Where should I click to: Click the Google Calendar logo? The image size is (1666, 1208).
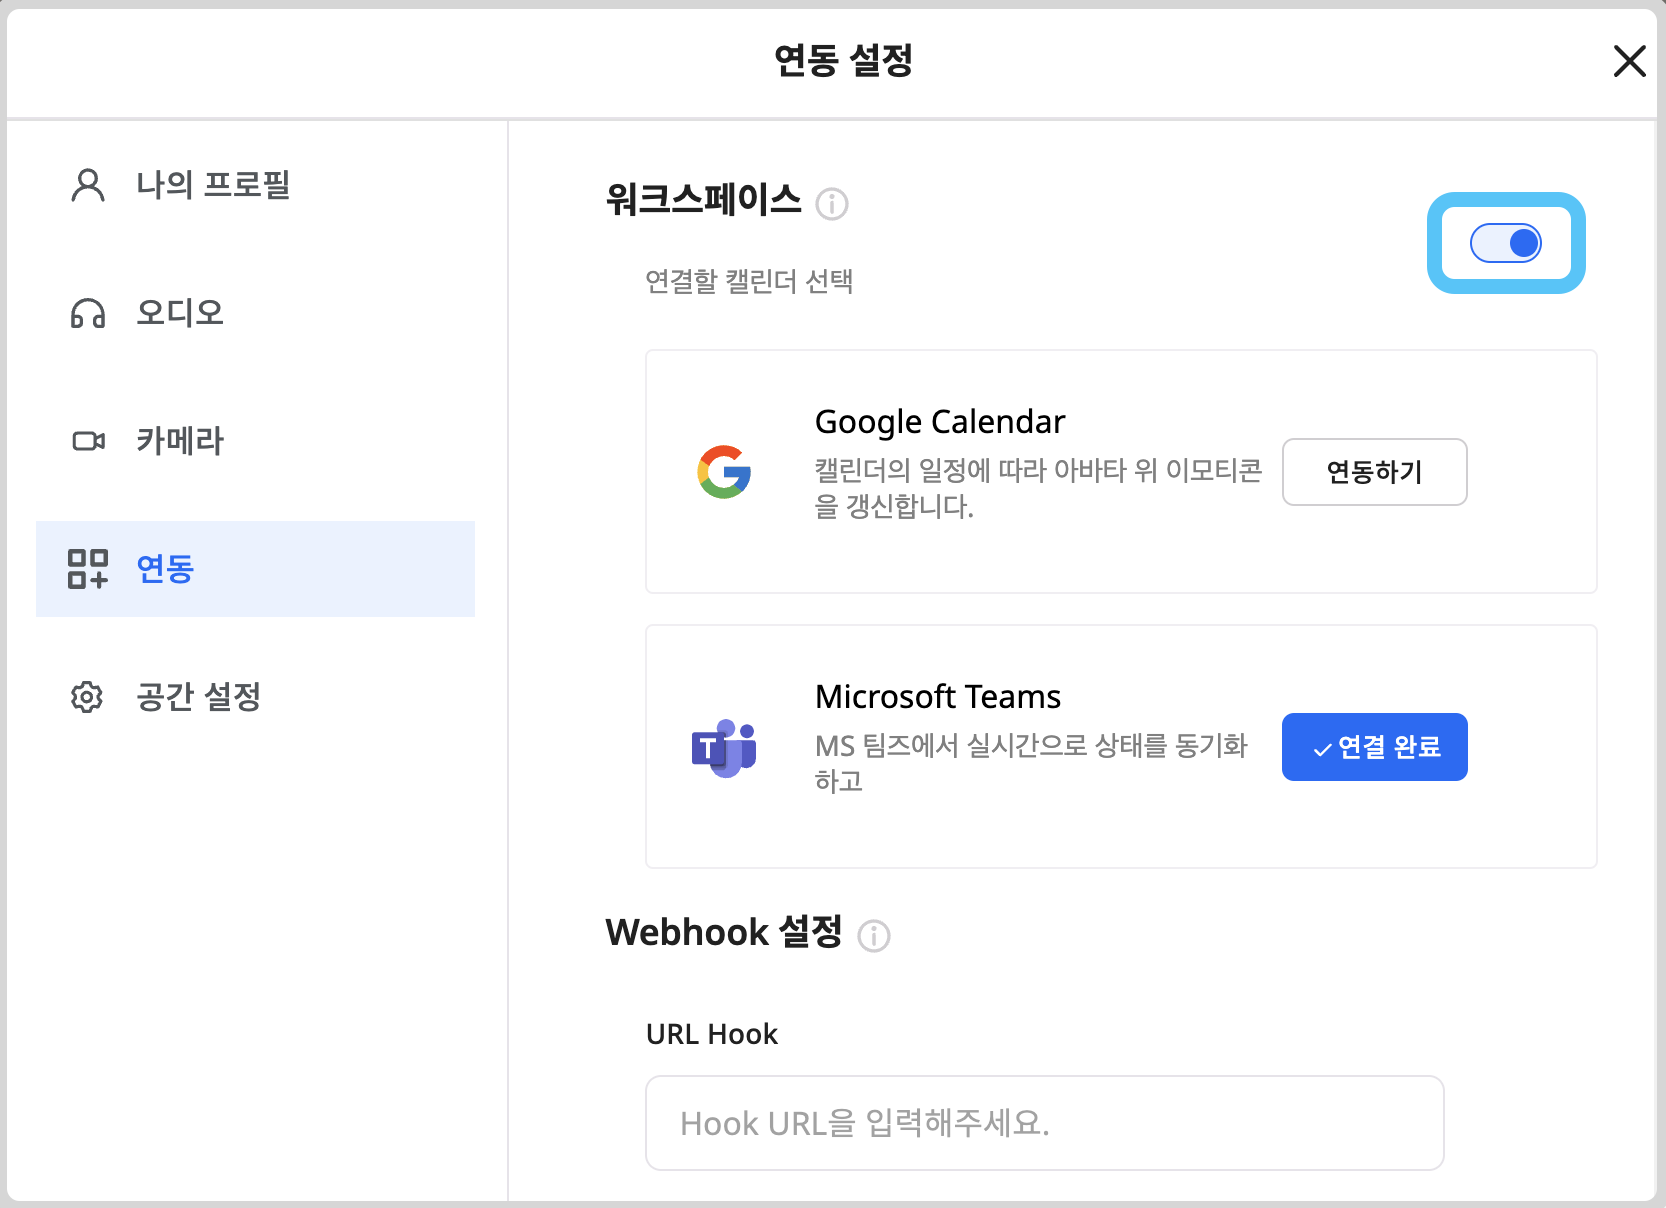pyautogui.click(x=724, y=472)
